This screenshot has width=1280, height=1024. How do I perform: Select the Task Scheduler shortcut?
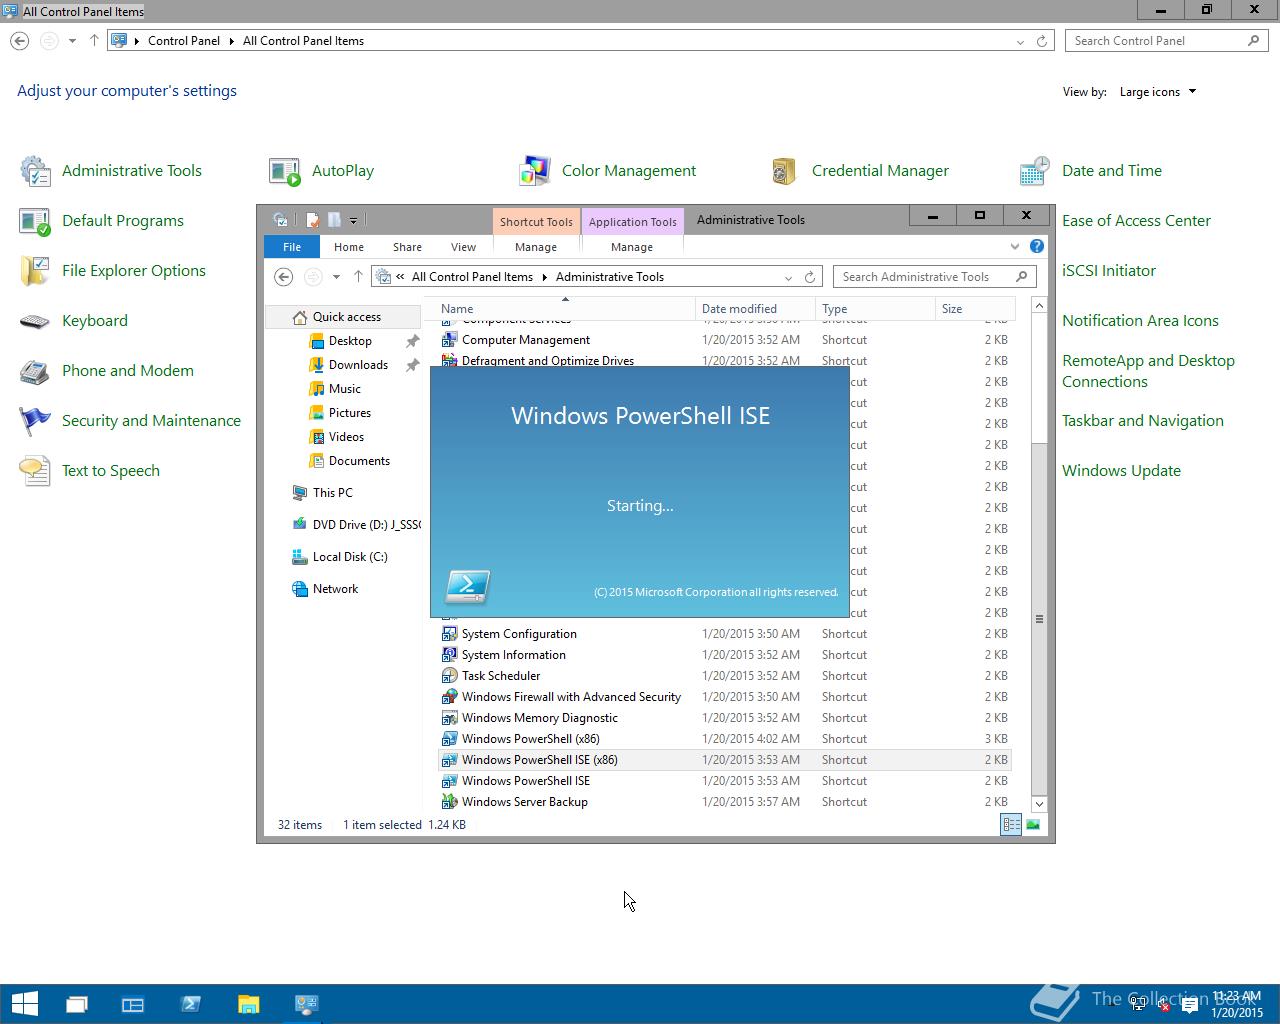[x=726, y=676]
